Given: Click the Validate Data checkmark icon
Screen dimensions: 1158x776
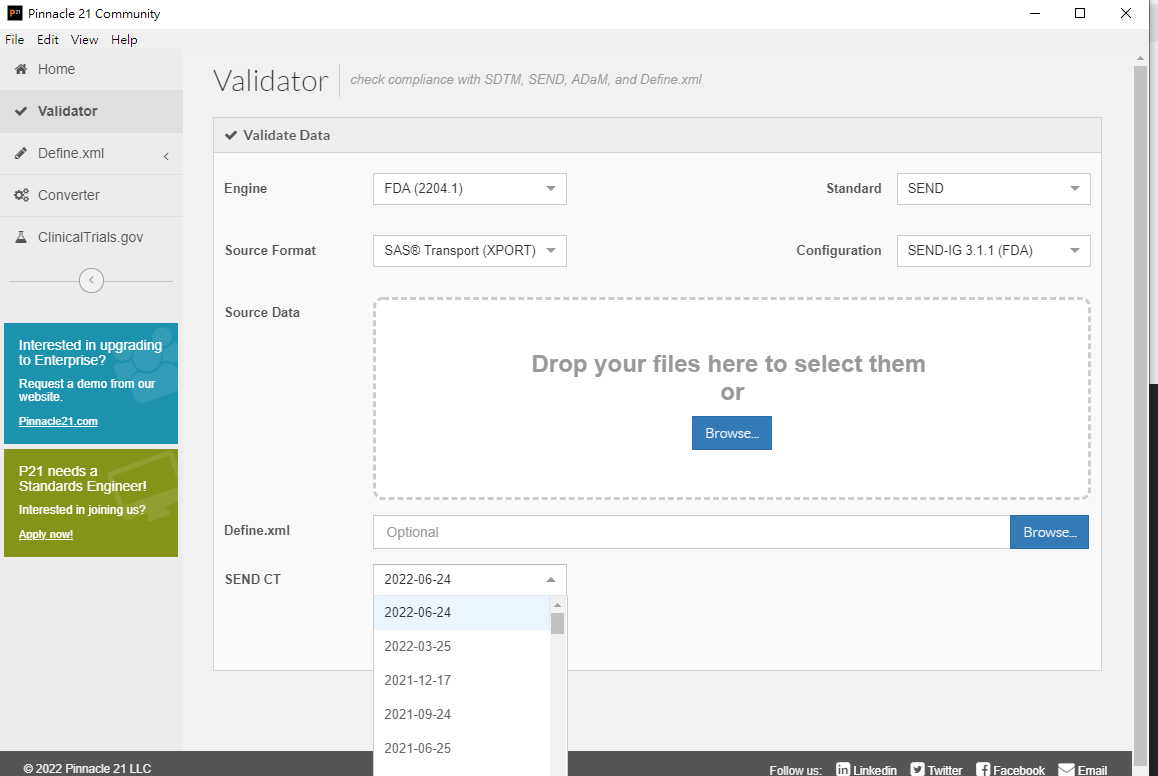Looking at the screenshot, I should tap(231, 135).
